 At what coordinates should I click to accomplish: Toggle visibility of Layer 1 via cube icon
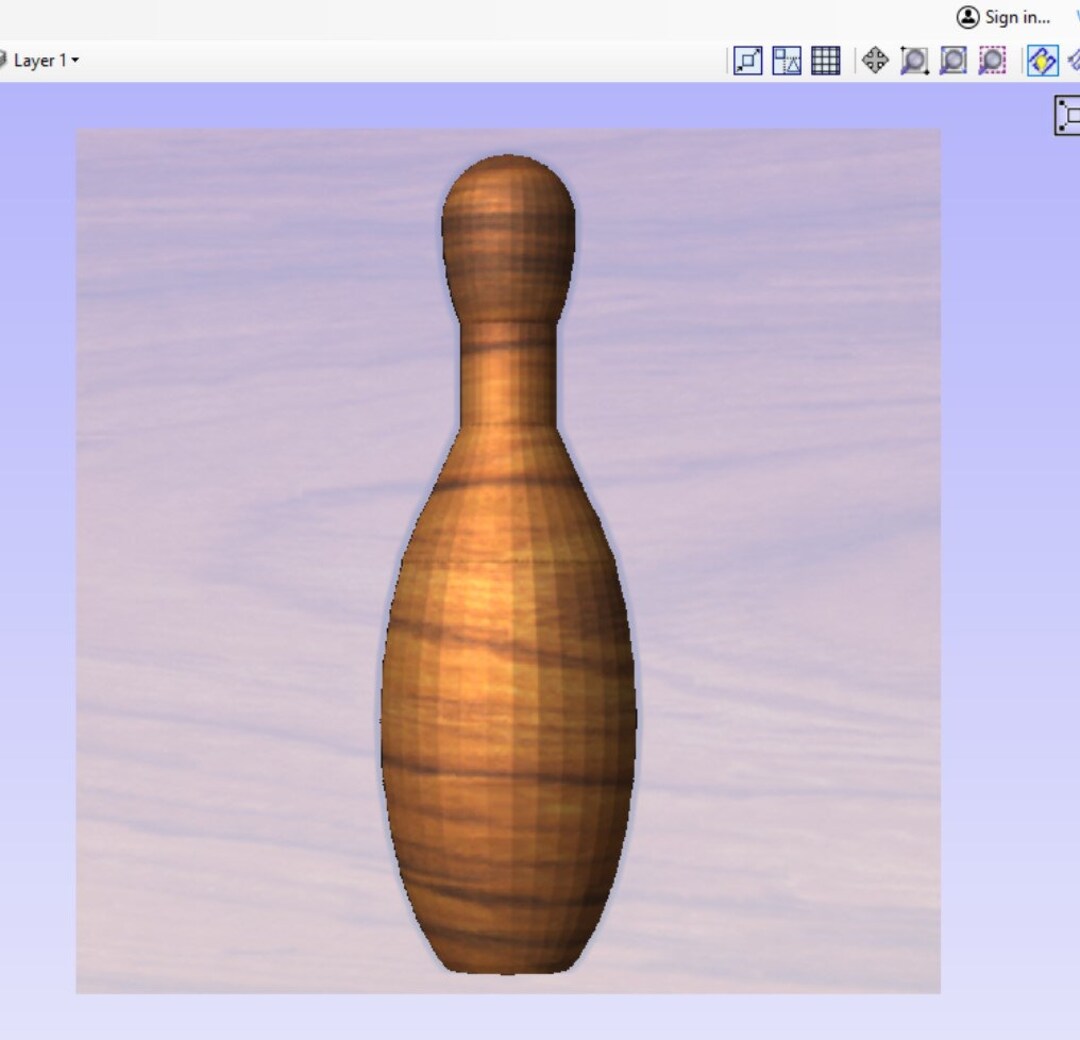tap(3, 60)
